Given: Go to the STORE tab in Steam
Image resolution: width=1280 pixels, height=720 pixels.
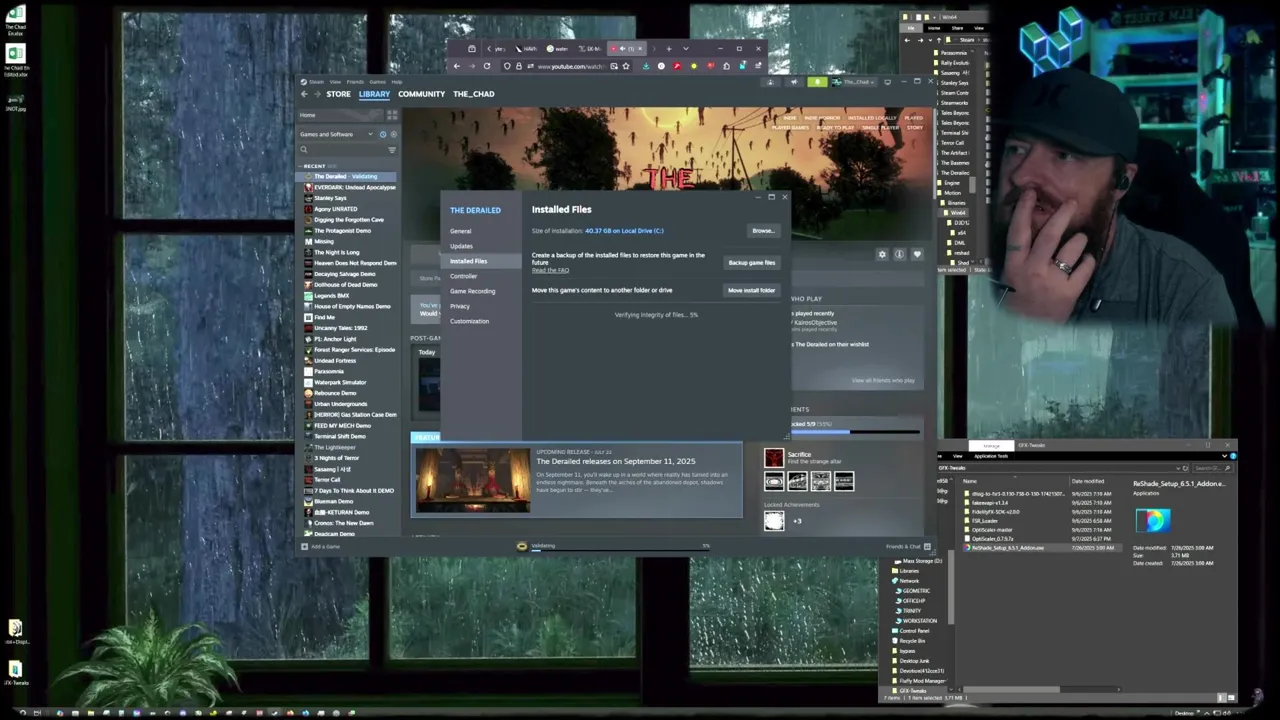Looking at the screenshot, I should coord(338,94).
